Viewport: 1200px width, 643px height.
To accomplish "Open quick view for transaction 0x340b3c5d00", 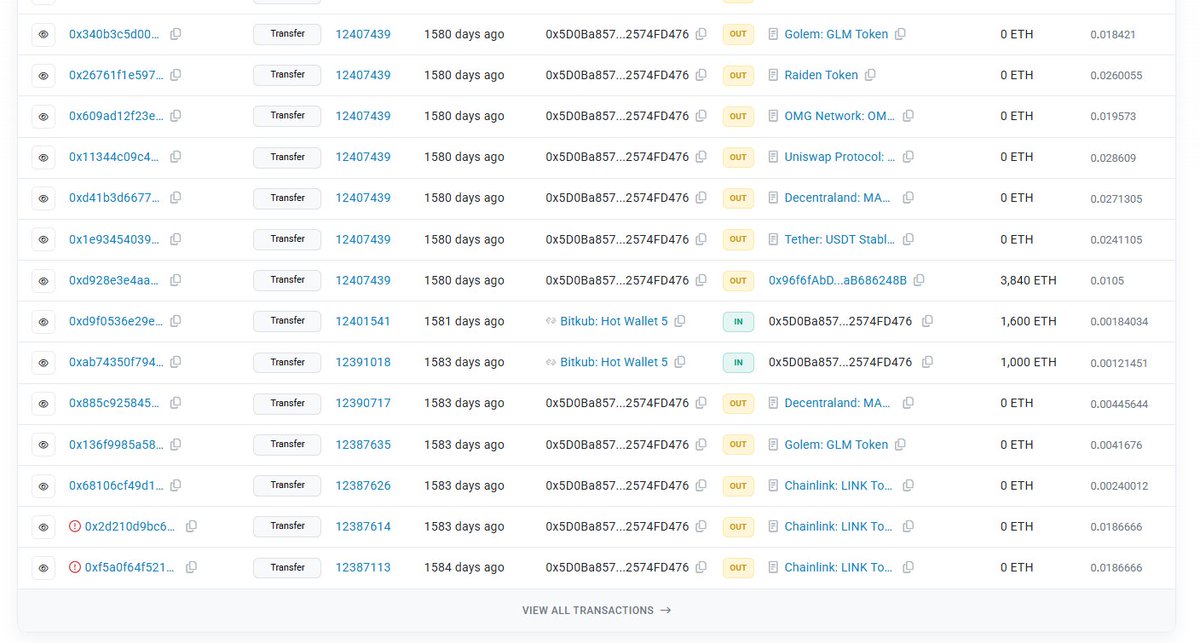I will click(43, 34).
